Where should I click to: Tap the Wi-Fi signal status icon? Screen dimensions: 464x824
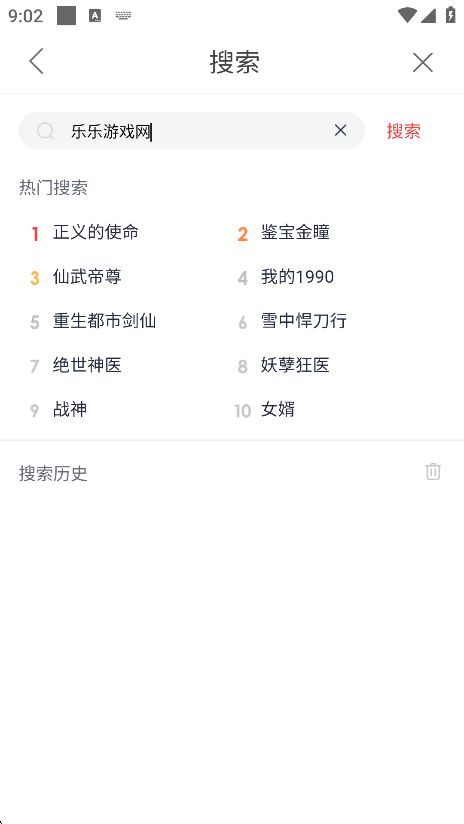407,15
